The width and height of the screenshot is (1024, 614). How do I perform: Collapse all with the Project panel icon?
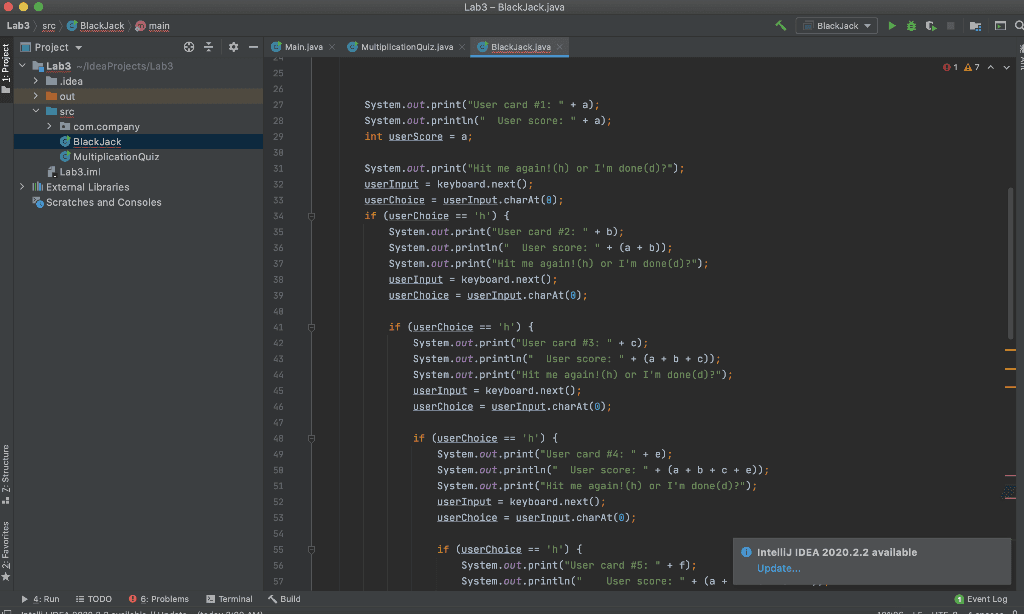(208, 47)
